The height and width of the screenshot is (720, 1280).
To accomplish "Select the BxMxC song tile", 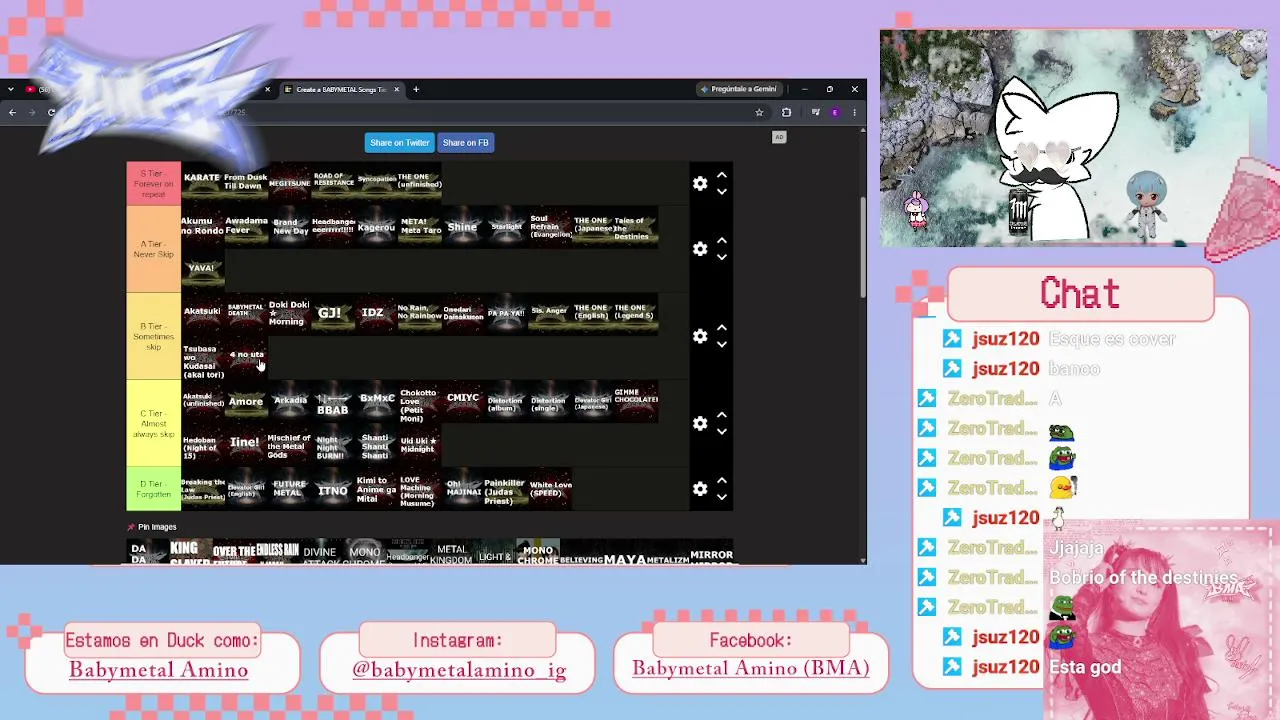I will pyautogui.click(x=376, y=400).
